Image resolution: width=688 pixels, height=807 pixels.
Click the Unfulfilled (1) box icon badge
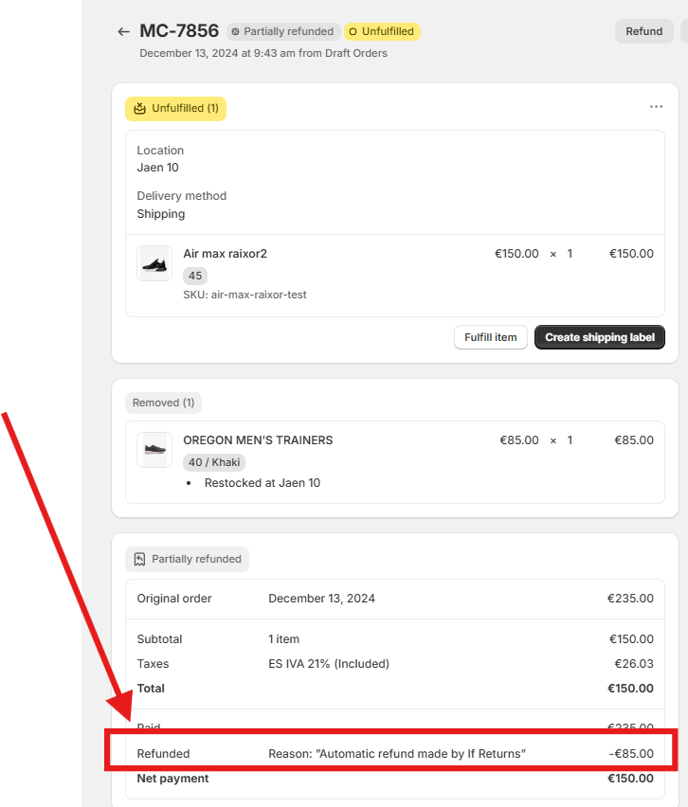pyautogui.click(x=139, y=109)
